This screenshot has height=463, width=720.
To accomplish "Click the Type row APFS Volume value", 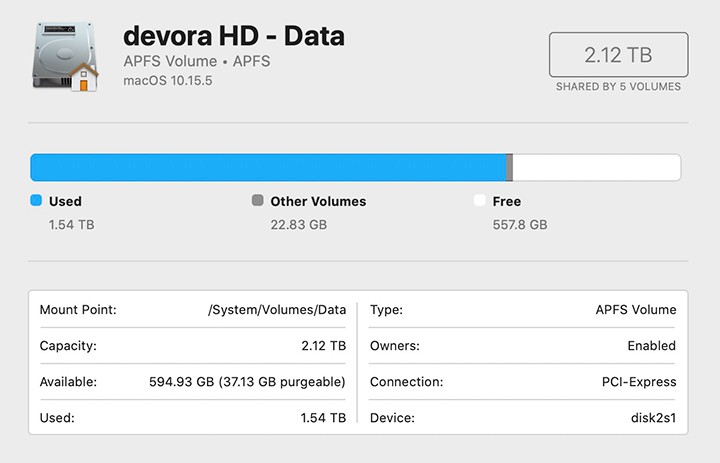I will [x=635, y=310].
